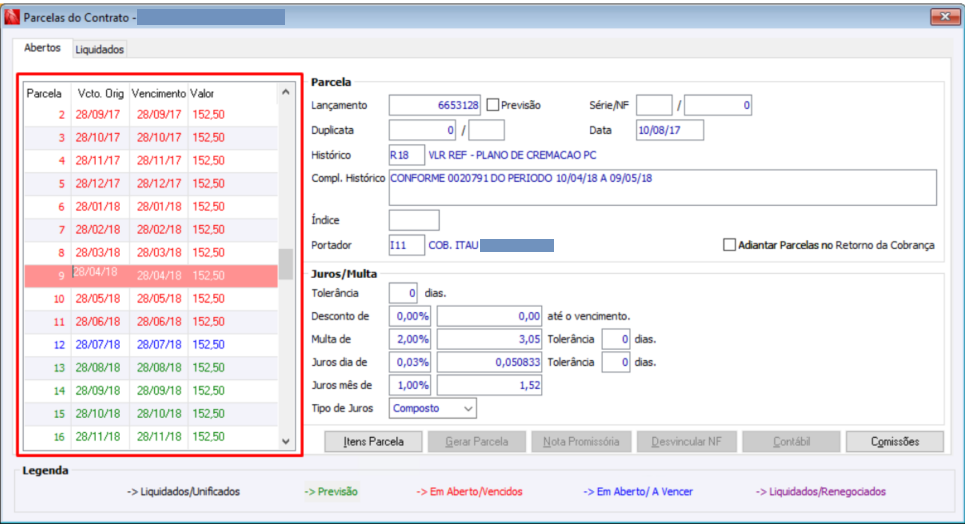Click the Histórico code field R18

point(406,155)
